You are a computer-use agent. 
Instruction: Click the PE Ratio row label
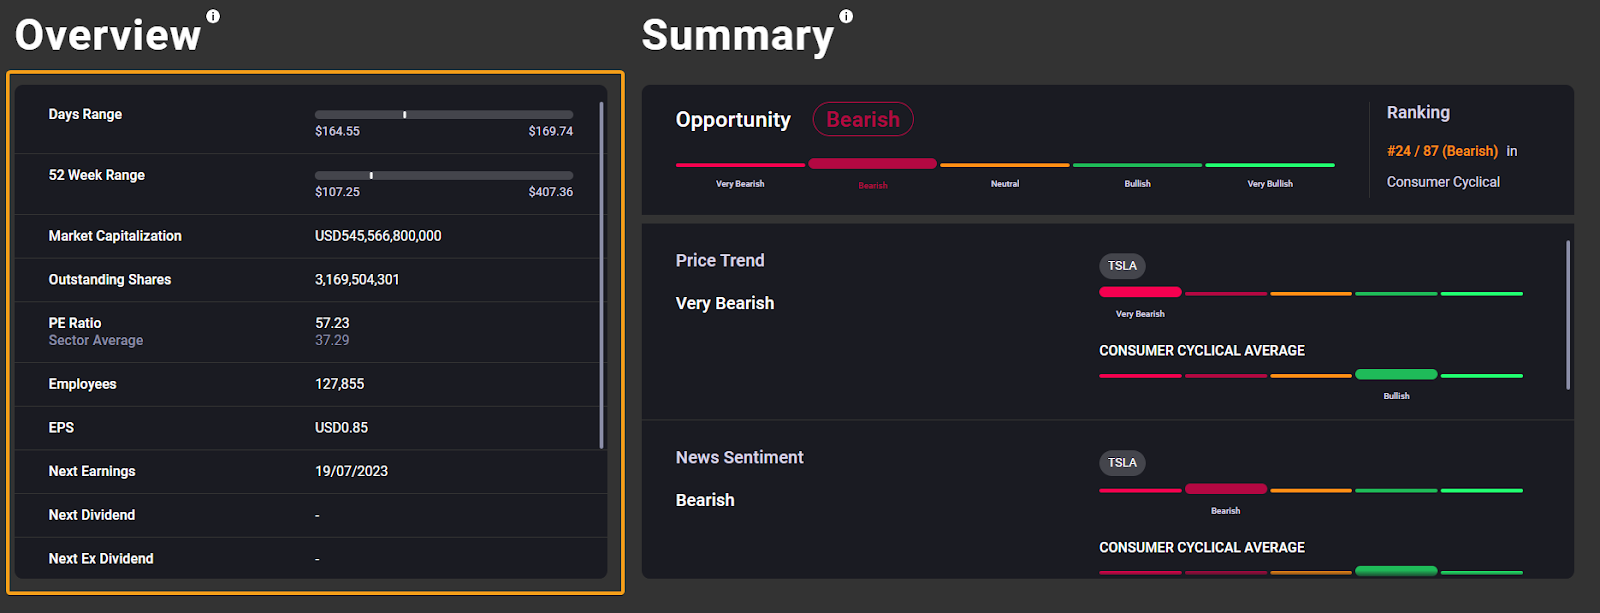[75, 323]
